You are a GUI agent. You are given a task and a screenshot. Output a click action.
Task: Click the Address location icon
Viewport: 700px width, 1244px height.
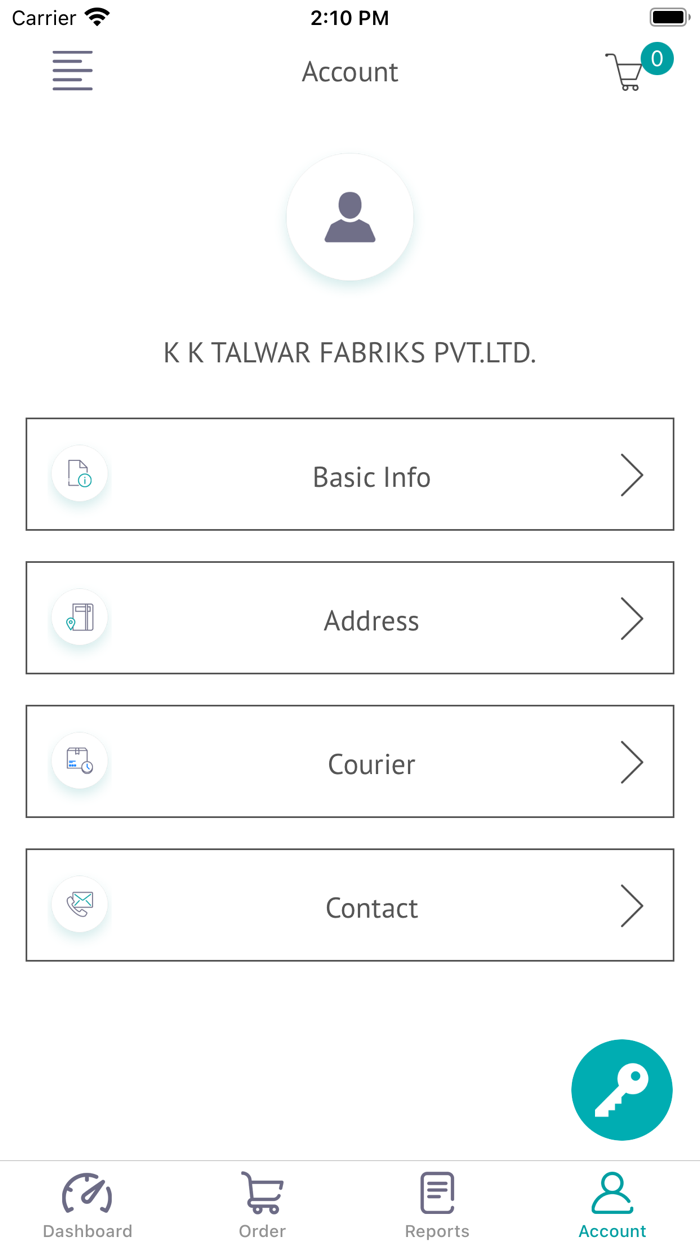coord(79,618)
